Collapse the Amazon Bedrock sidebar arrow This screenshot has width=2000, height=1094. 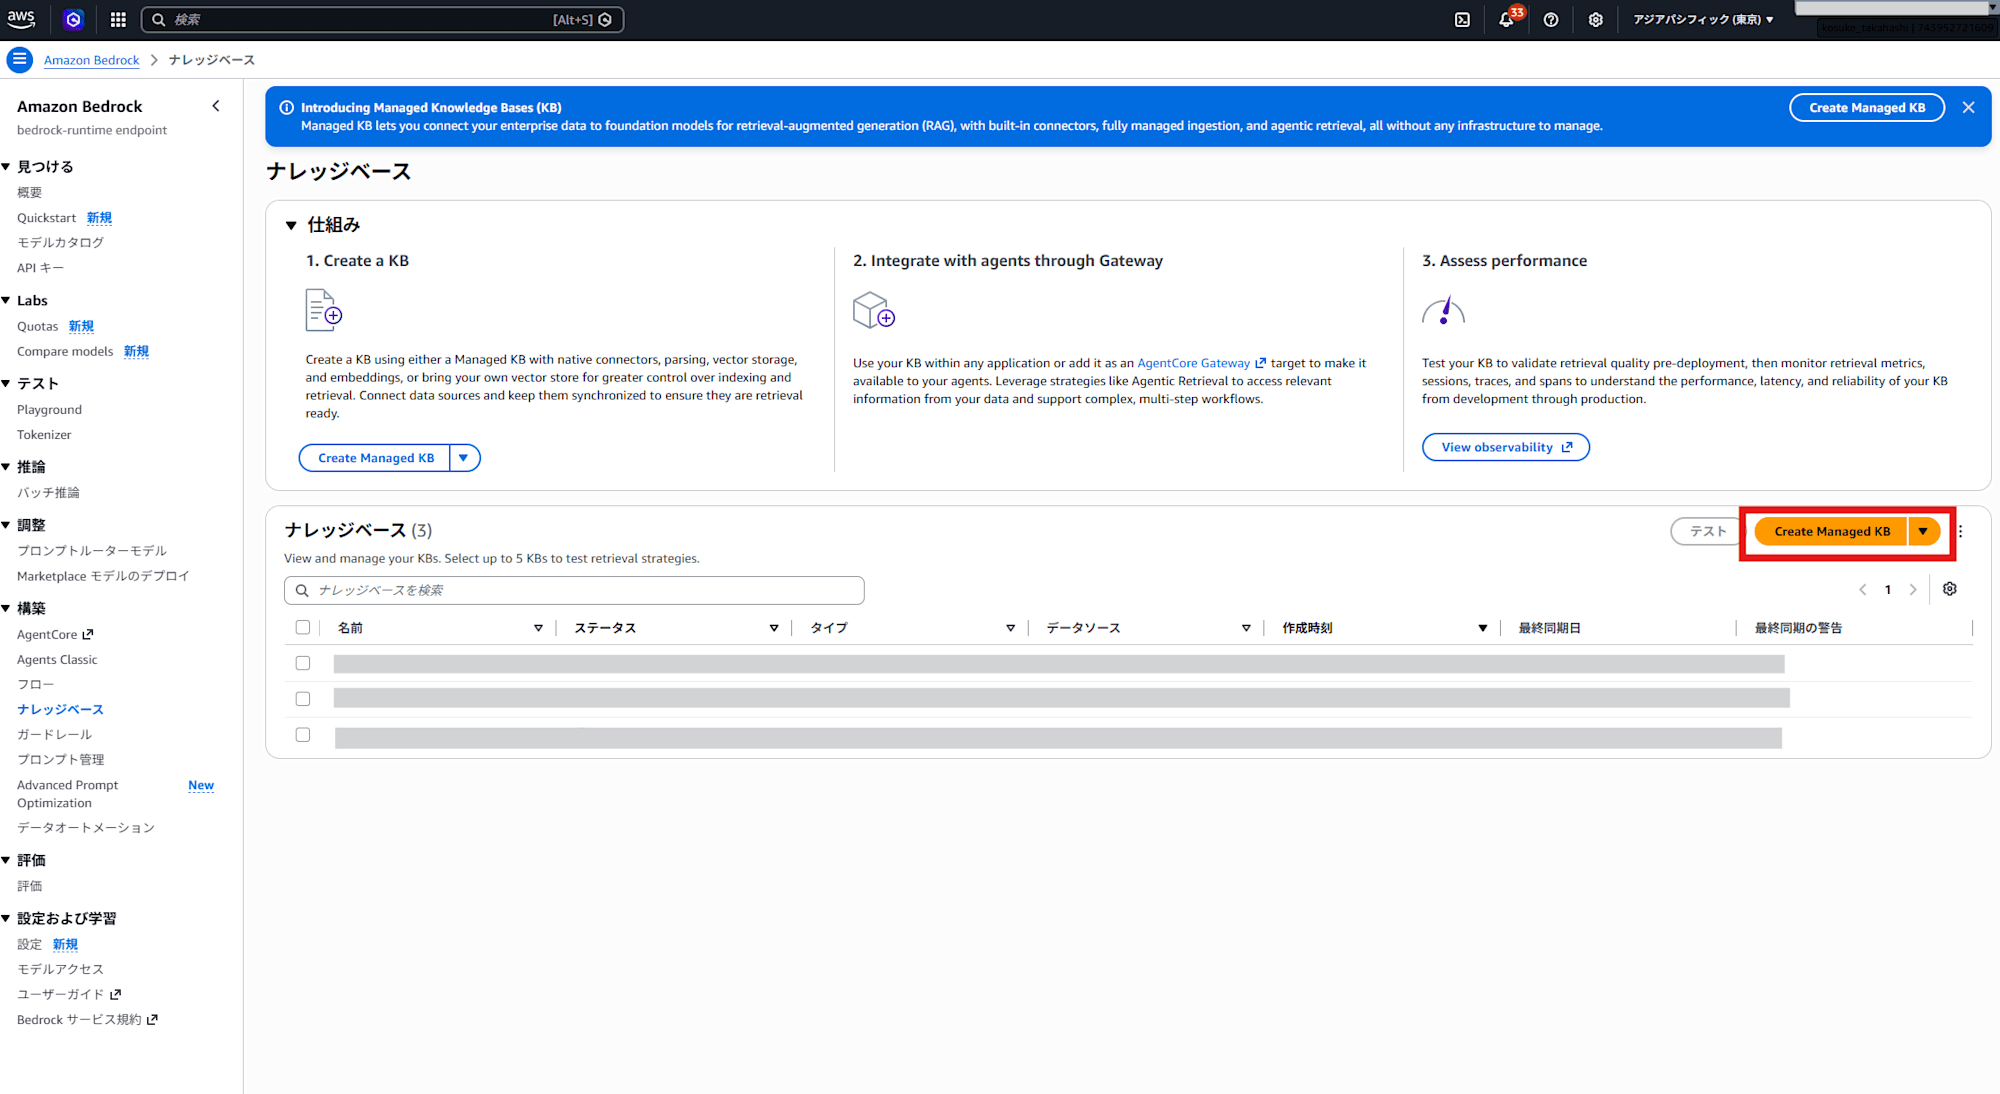pos(216,106)
